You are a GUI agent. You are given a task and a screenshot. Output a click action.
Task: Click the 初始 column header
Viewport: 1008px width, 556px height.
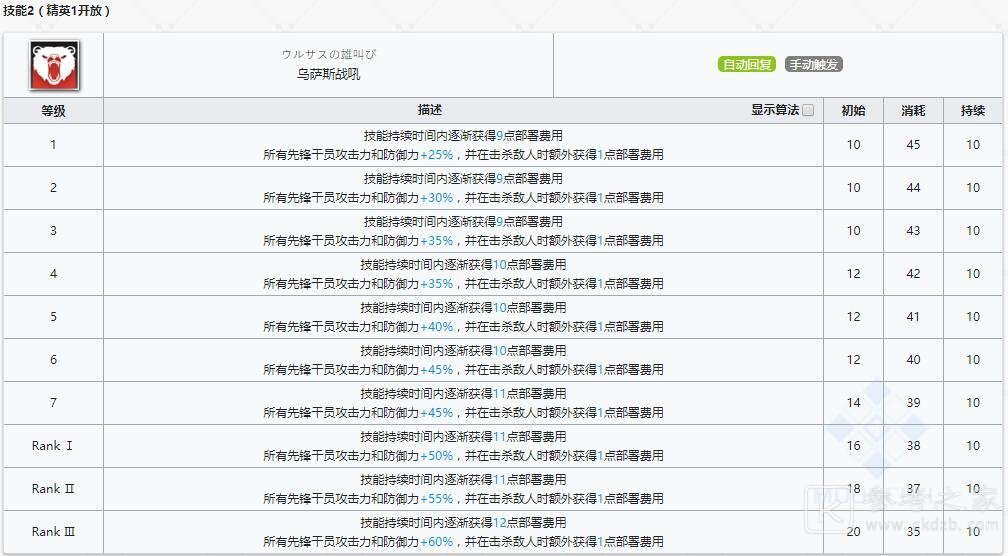point(853,111)
